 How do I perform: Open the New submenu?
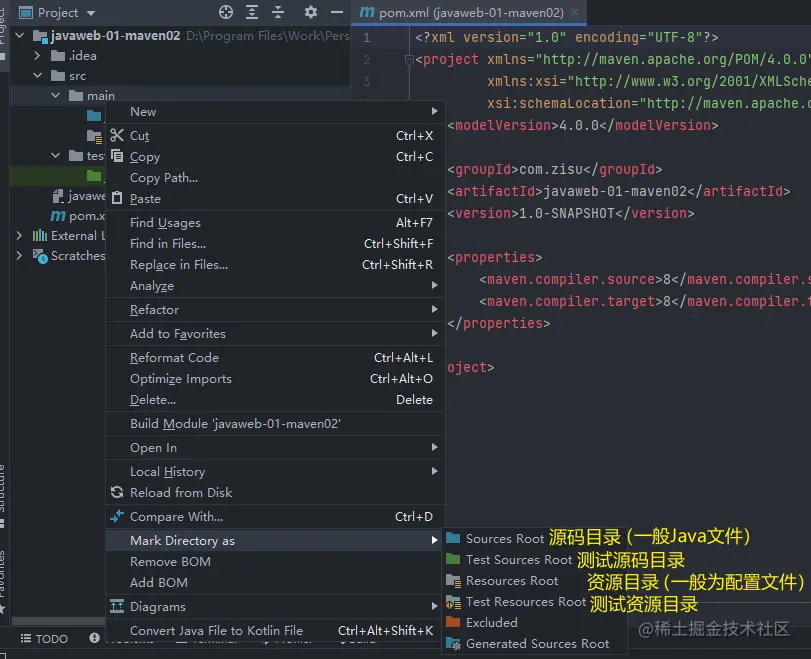[x=275, y=111]
